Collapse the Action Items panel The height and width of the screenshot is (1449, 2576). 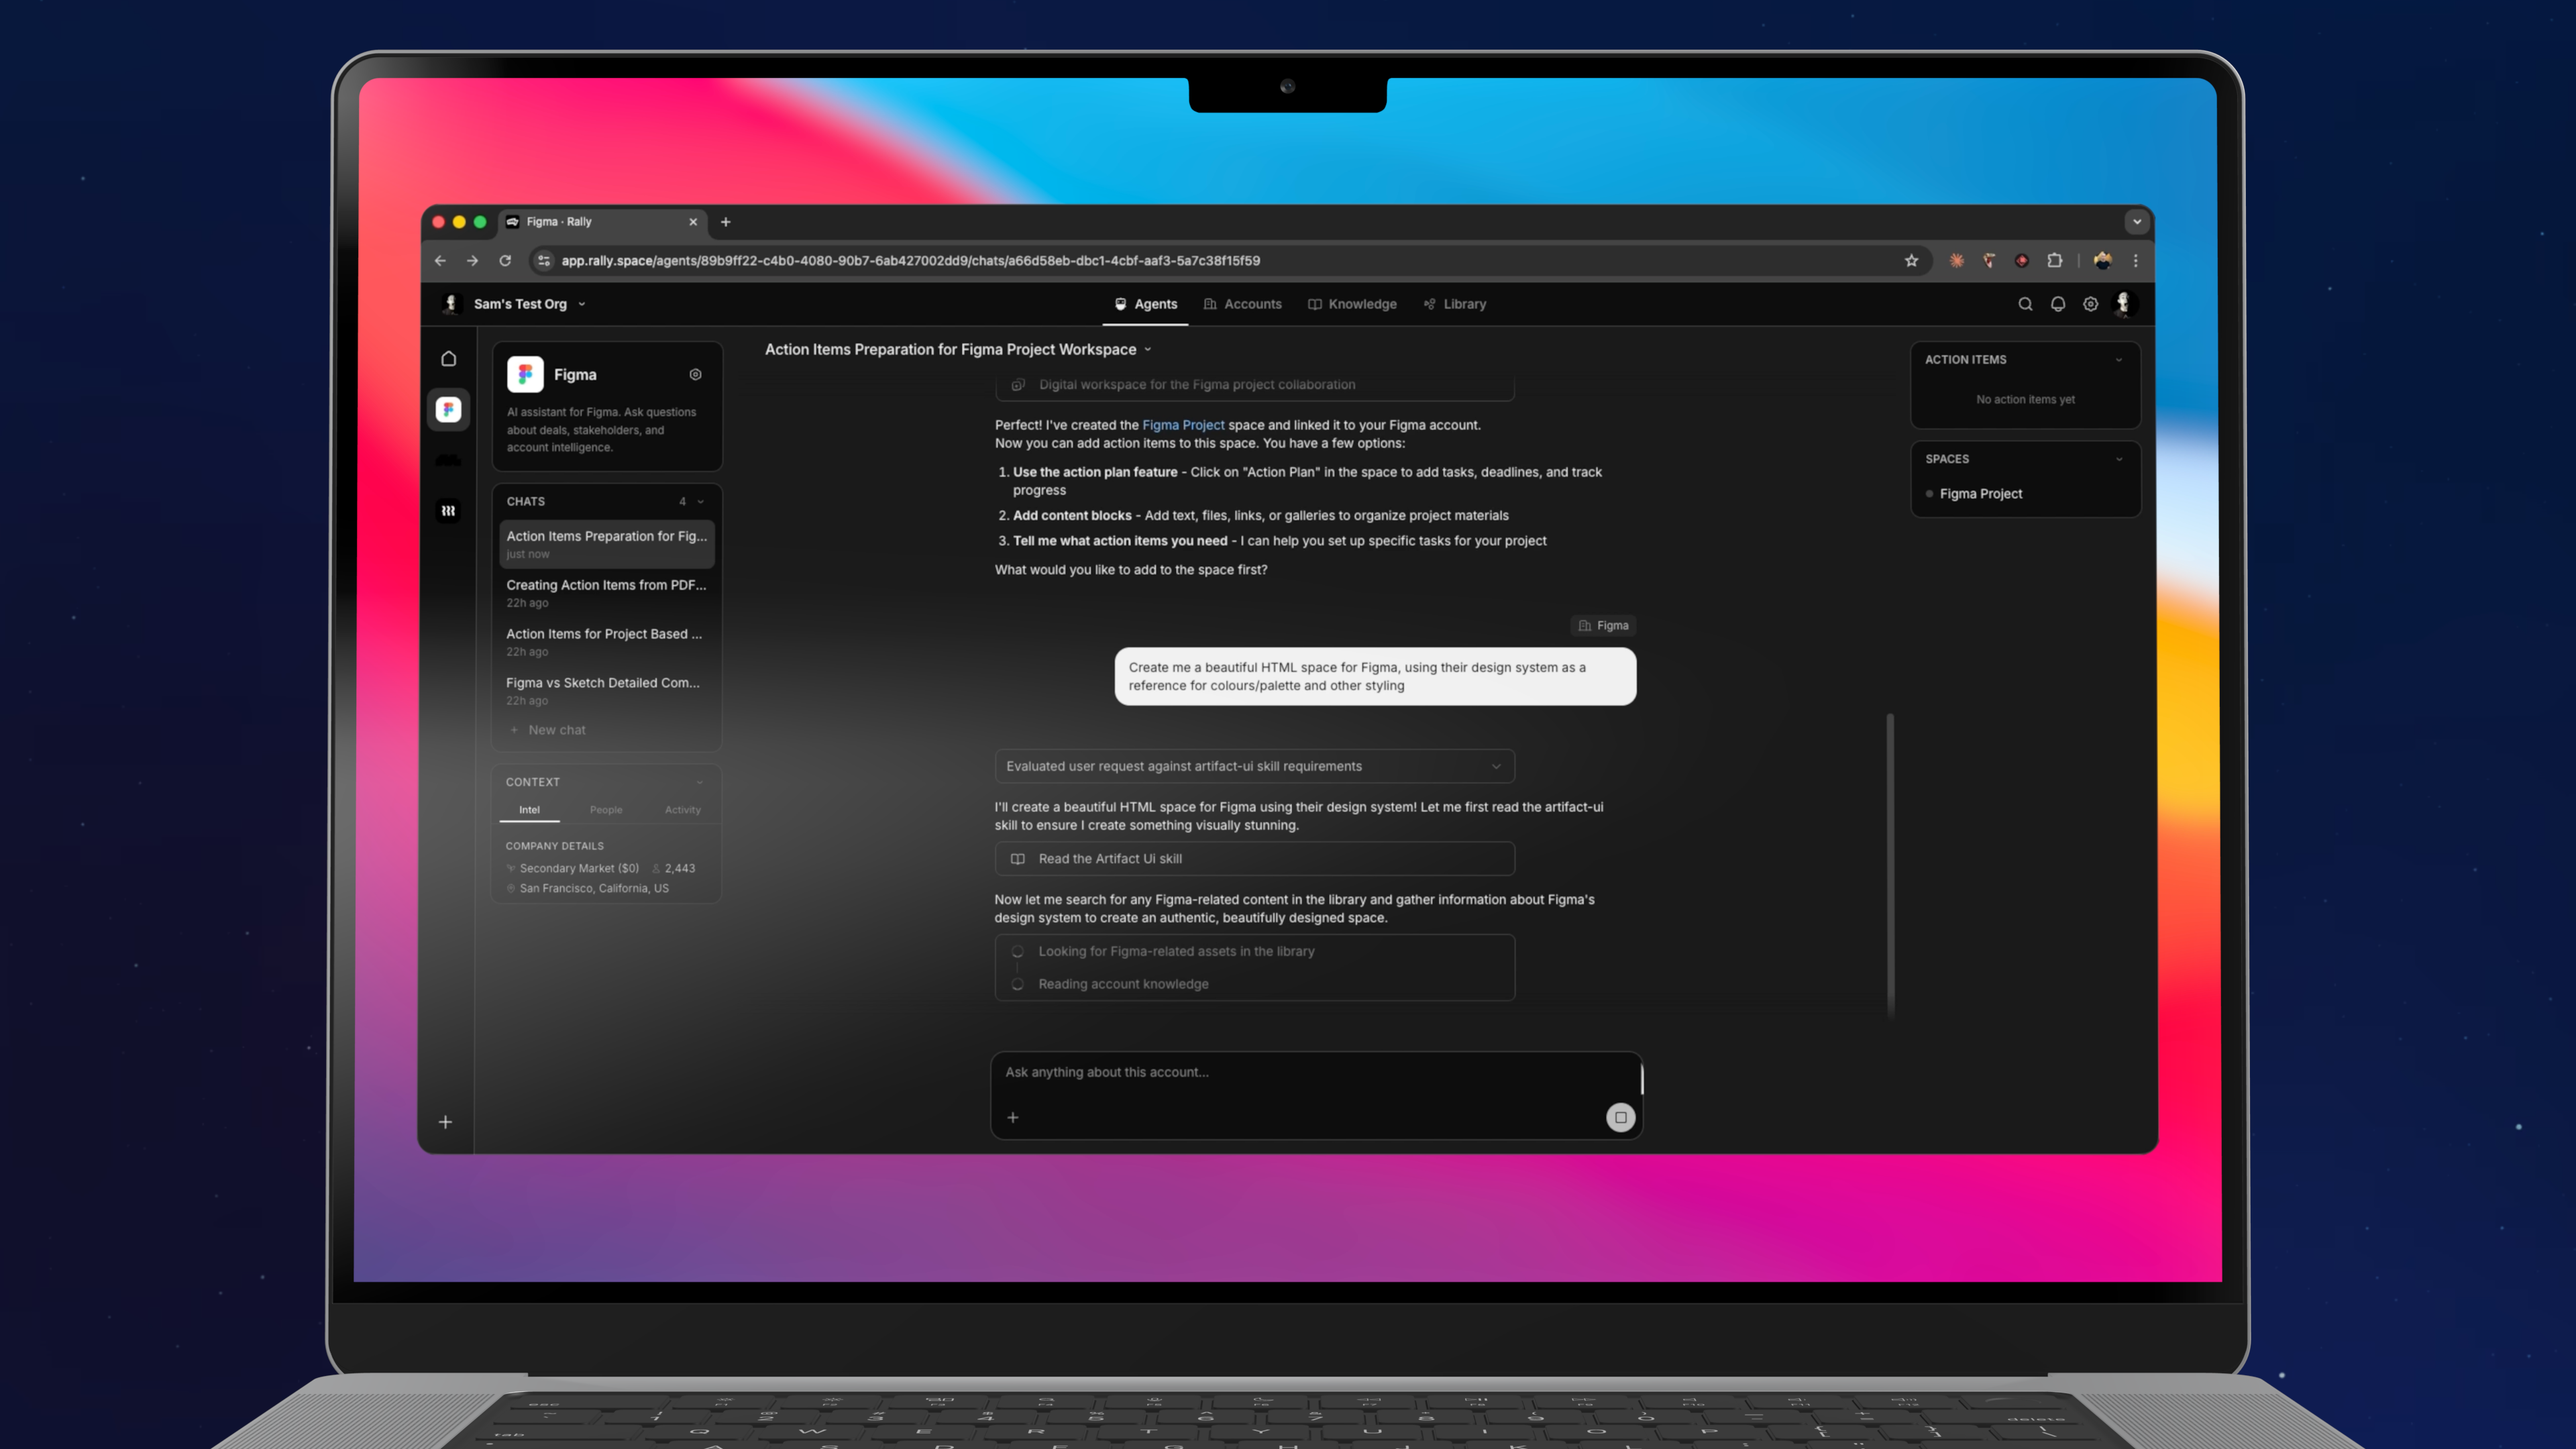tap(2118, 359)
